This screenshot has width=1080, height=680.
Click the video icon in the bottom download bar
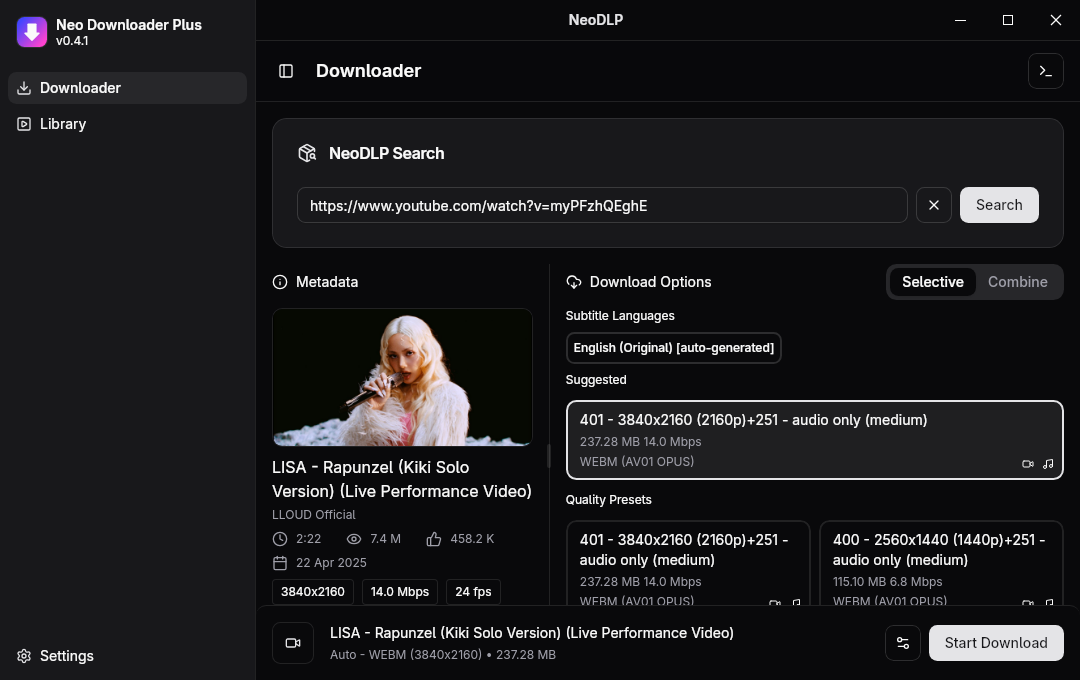pos(293,642)
